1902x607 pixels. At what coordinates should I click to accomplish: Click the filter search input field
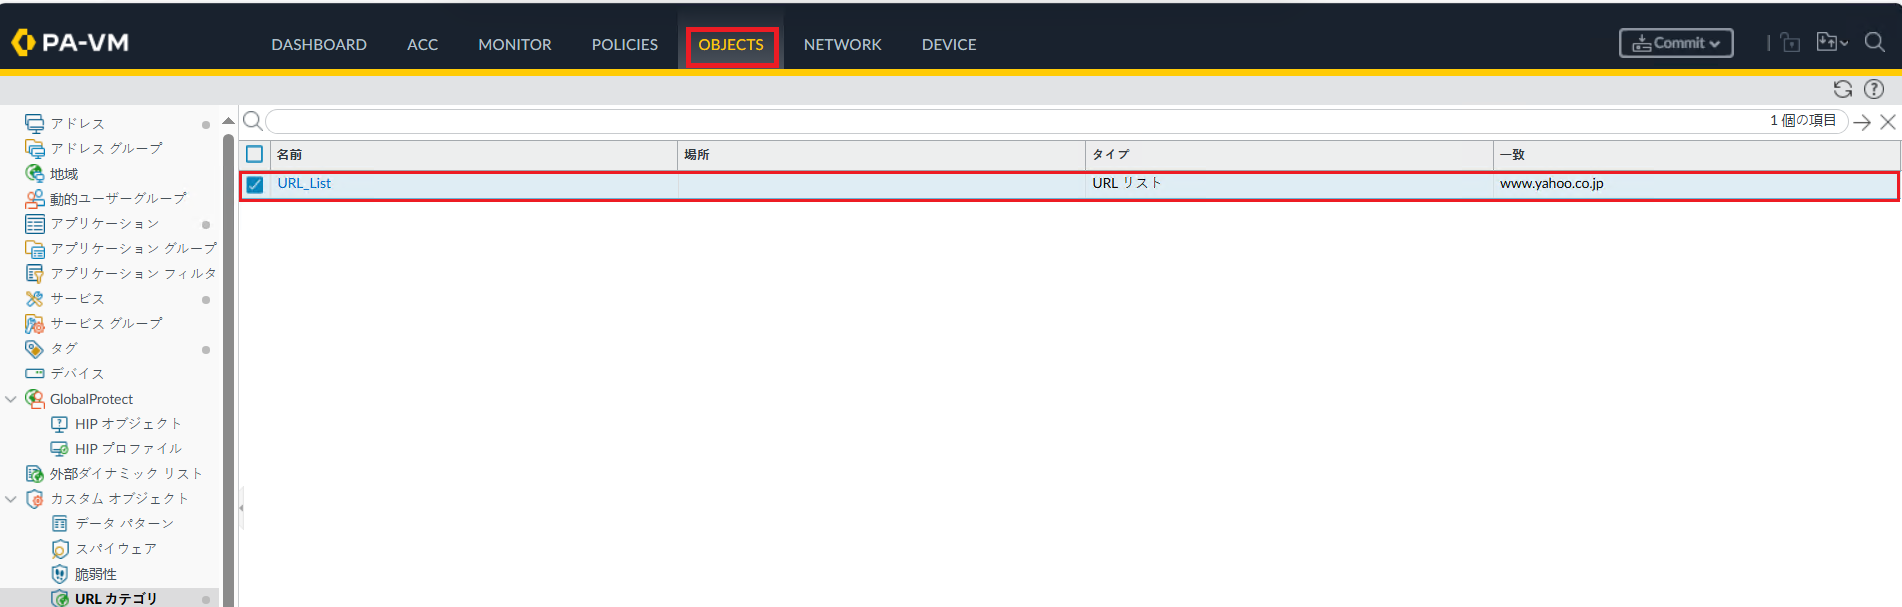click(1000, 121)
